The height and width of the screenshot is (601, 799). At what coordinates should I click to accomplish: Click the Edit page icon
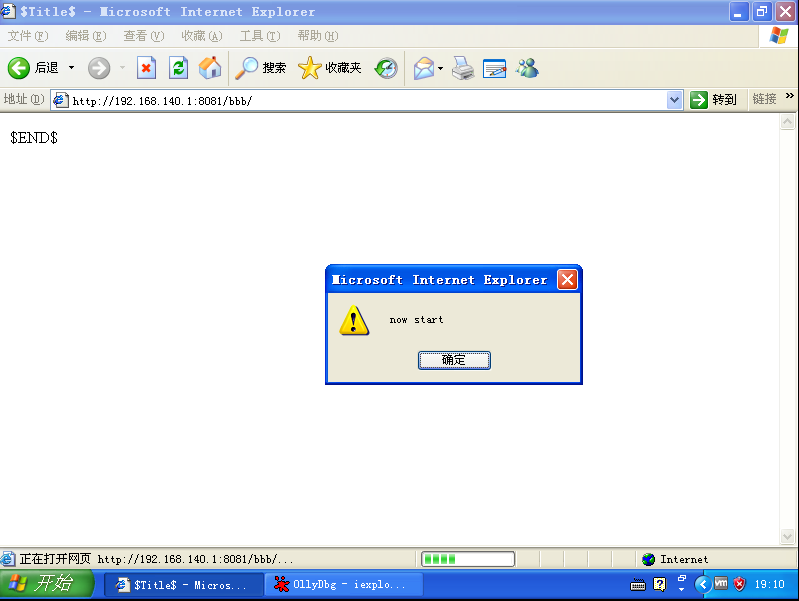click(x=494, y=68)
